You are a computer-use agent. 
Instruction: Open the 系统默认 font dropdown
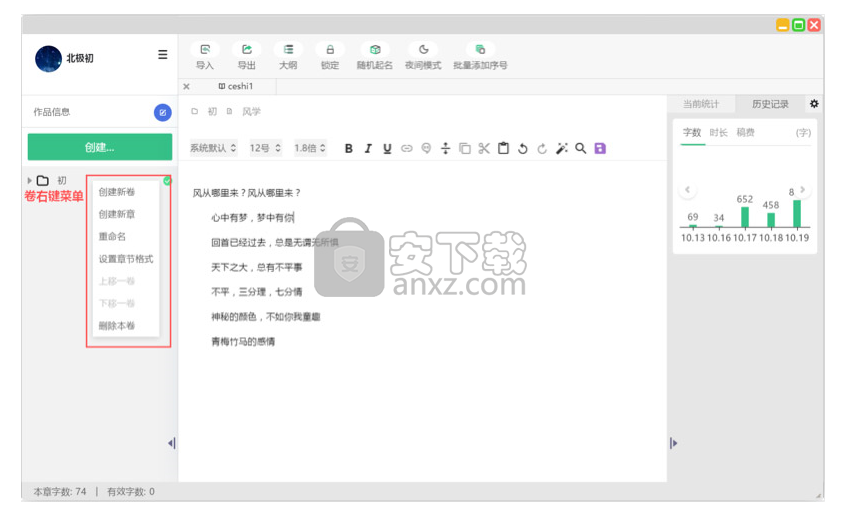[x=213, y=148]
